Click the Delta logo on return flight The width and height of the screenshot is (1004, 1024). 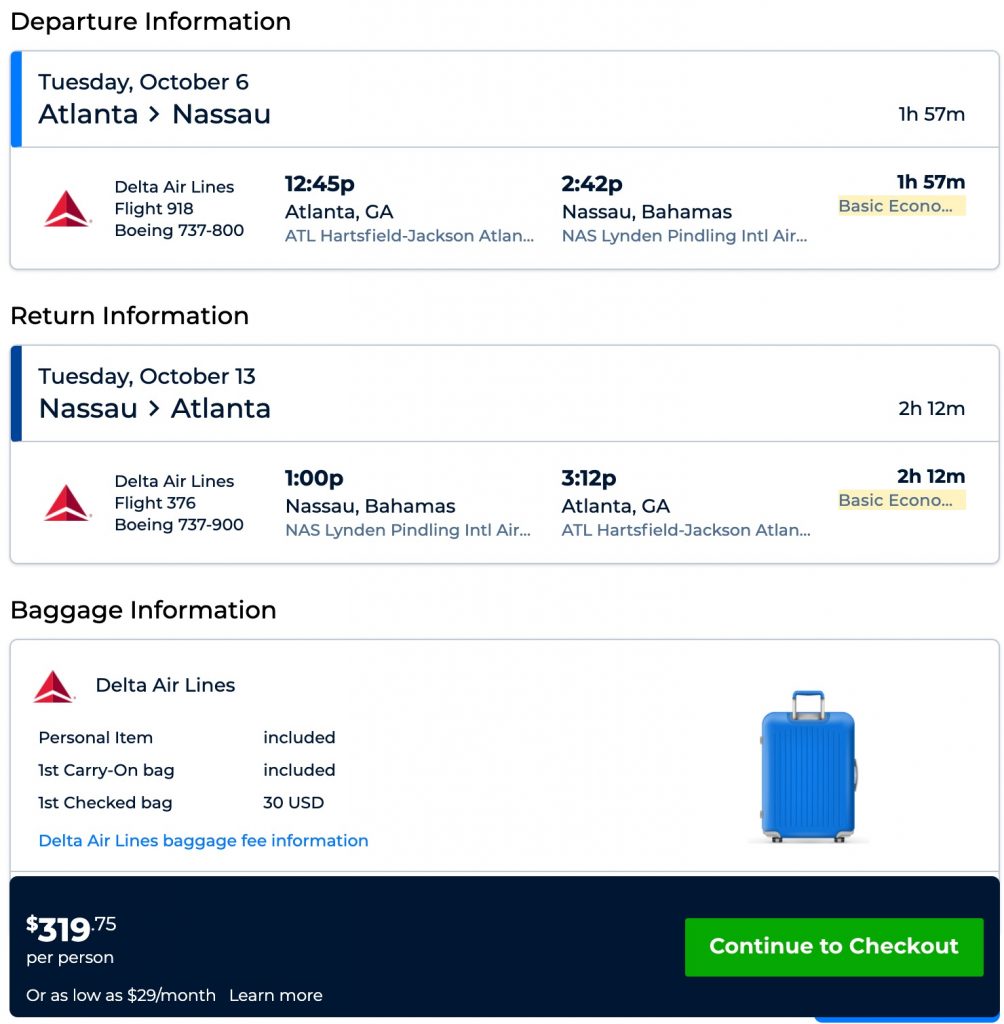67,502
